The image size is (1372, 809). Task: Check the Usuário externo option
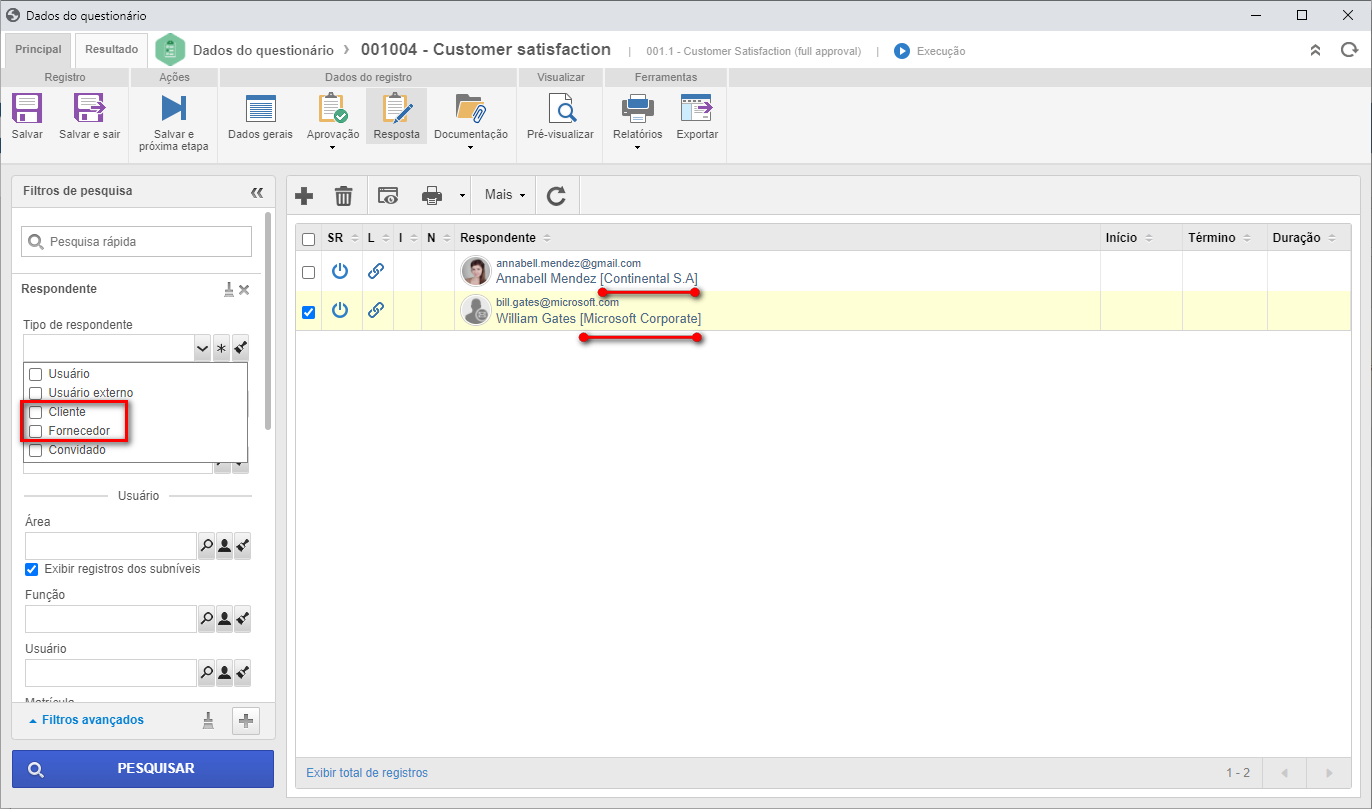tap(35, 393)
